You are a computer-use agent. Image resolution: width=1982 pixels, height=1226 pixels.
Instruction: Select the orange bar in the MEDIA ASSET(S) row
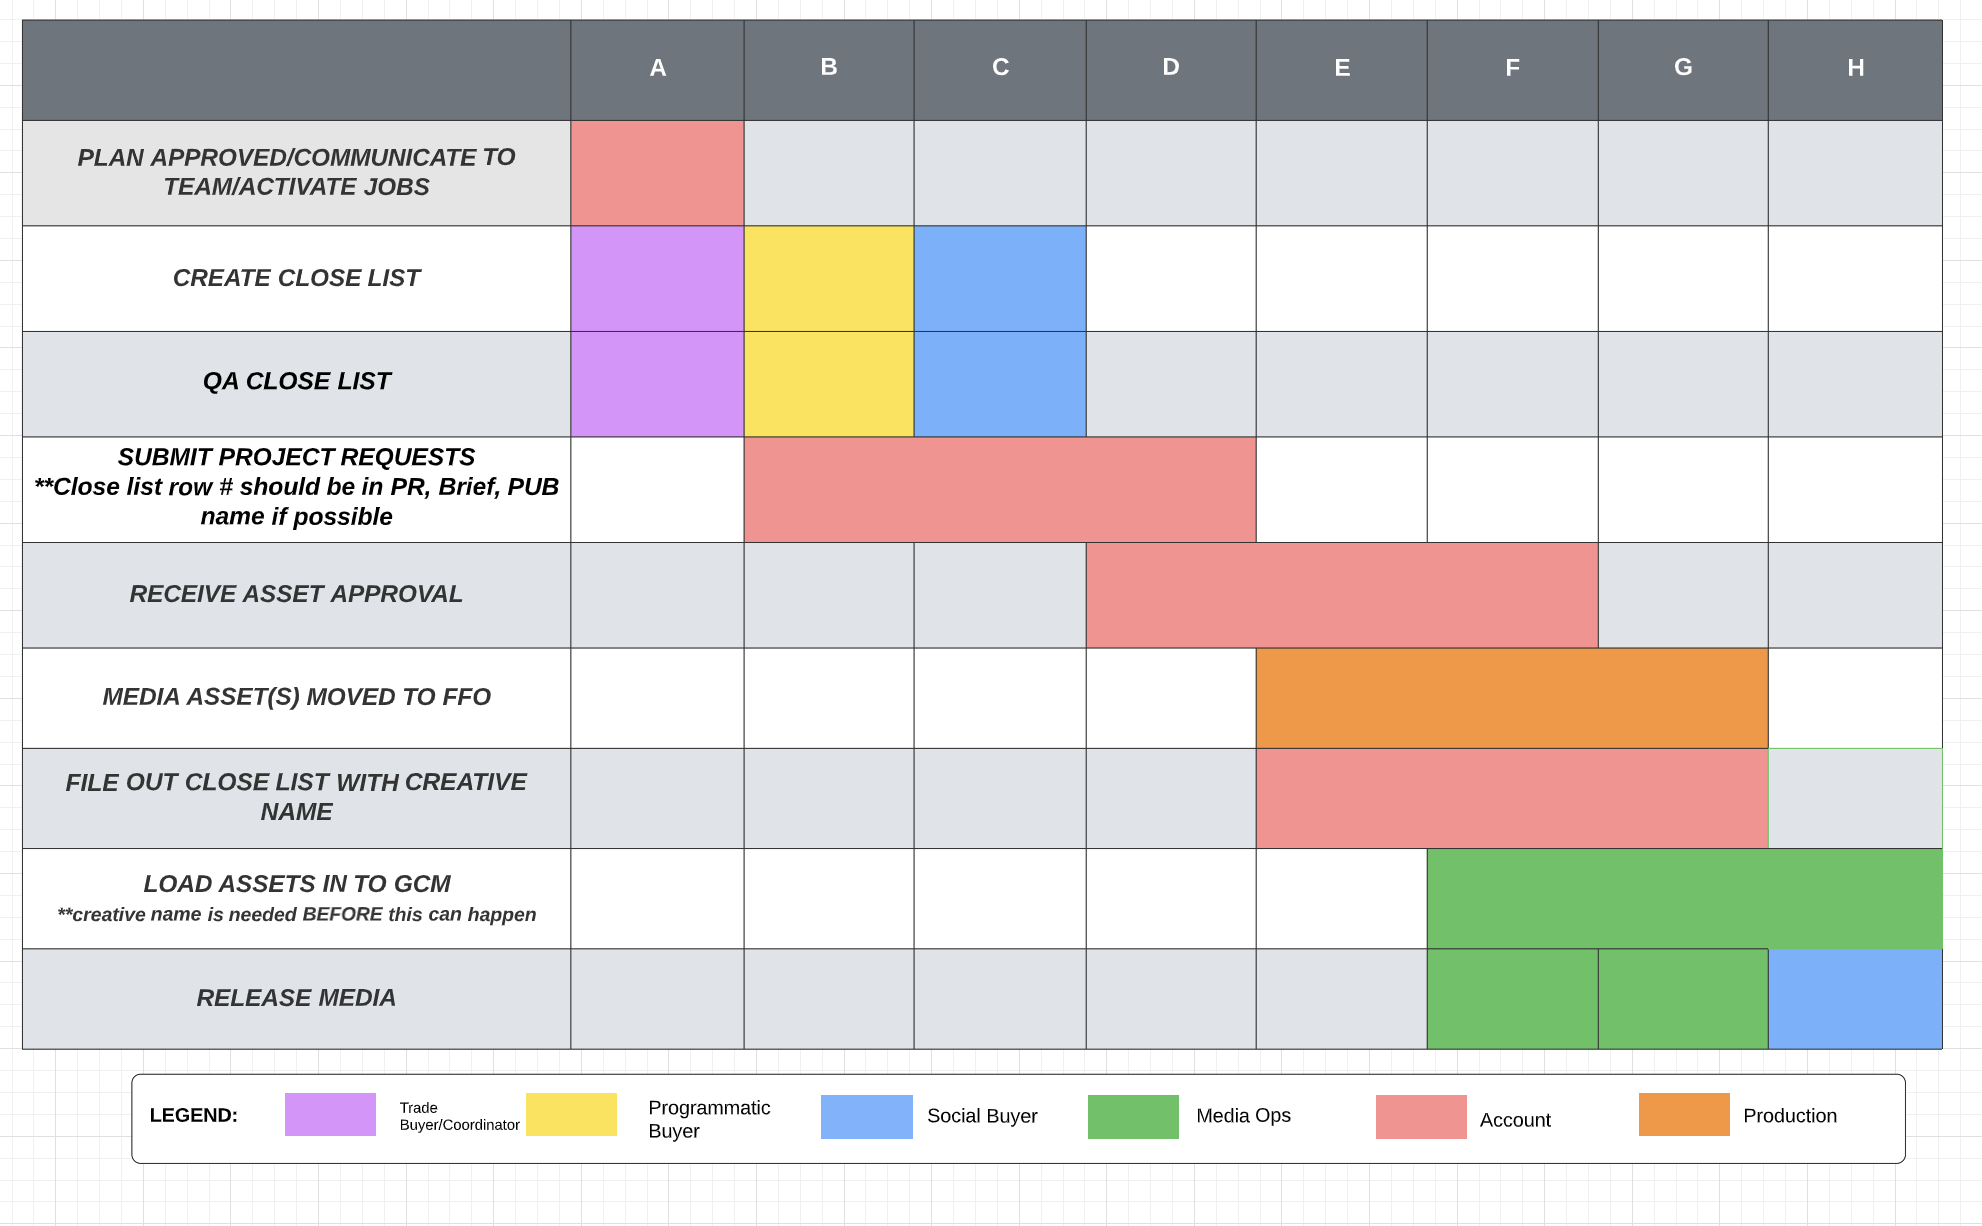click(1511, 698)
